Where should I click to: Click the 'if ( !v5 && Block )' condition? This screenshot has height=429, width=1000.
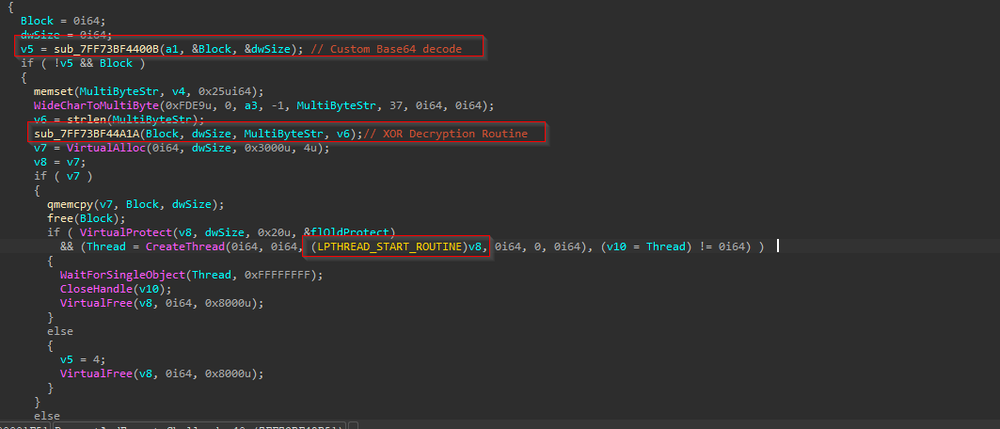(x=84, y=63)
